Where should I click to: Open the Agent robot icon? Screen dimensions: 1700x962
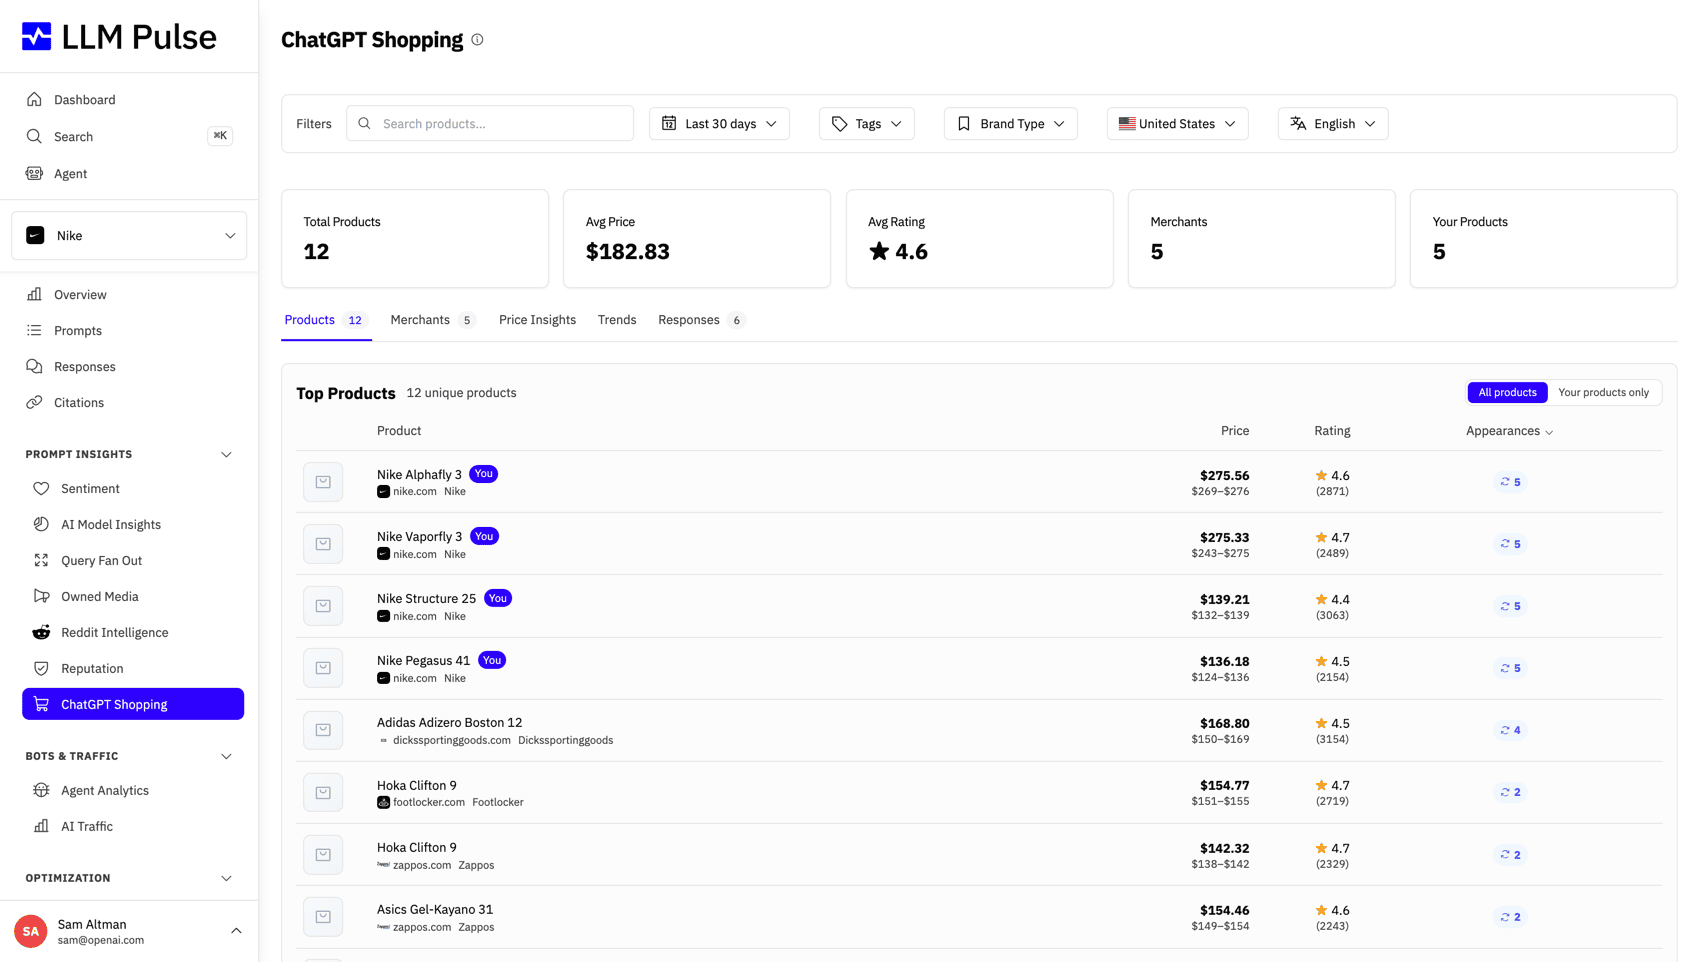(x=34, y=173)
